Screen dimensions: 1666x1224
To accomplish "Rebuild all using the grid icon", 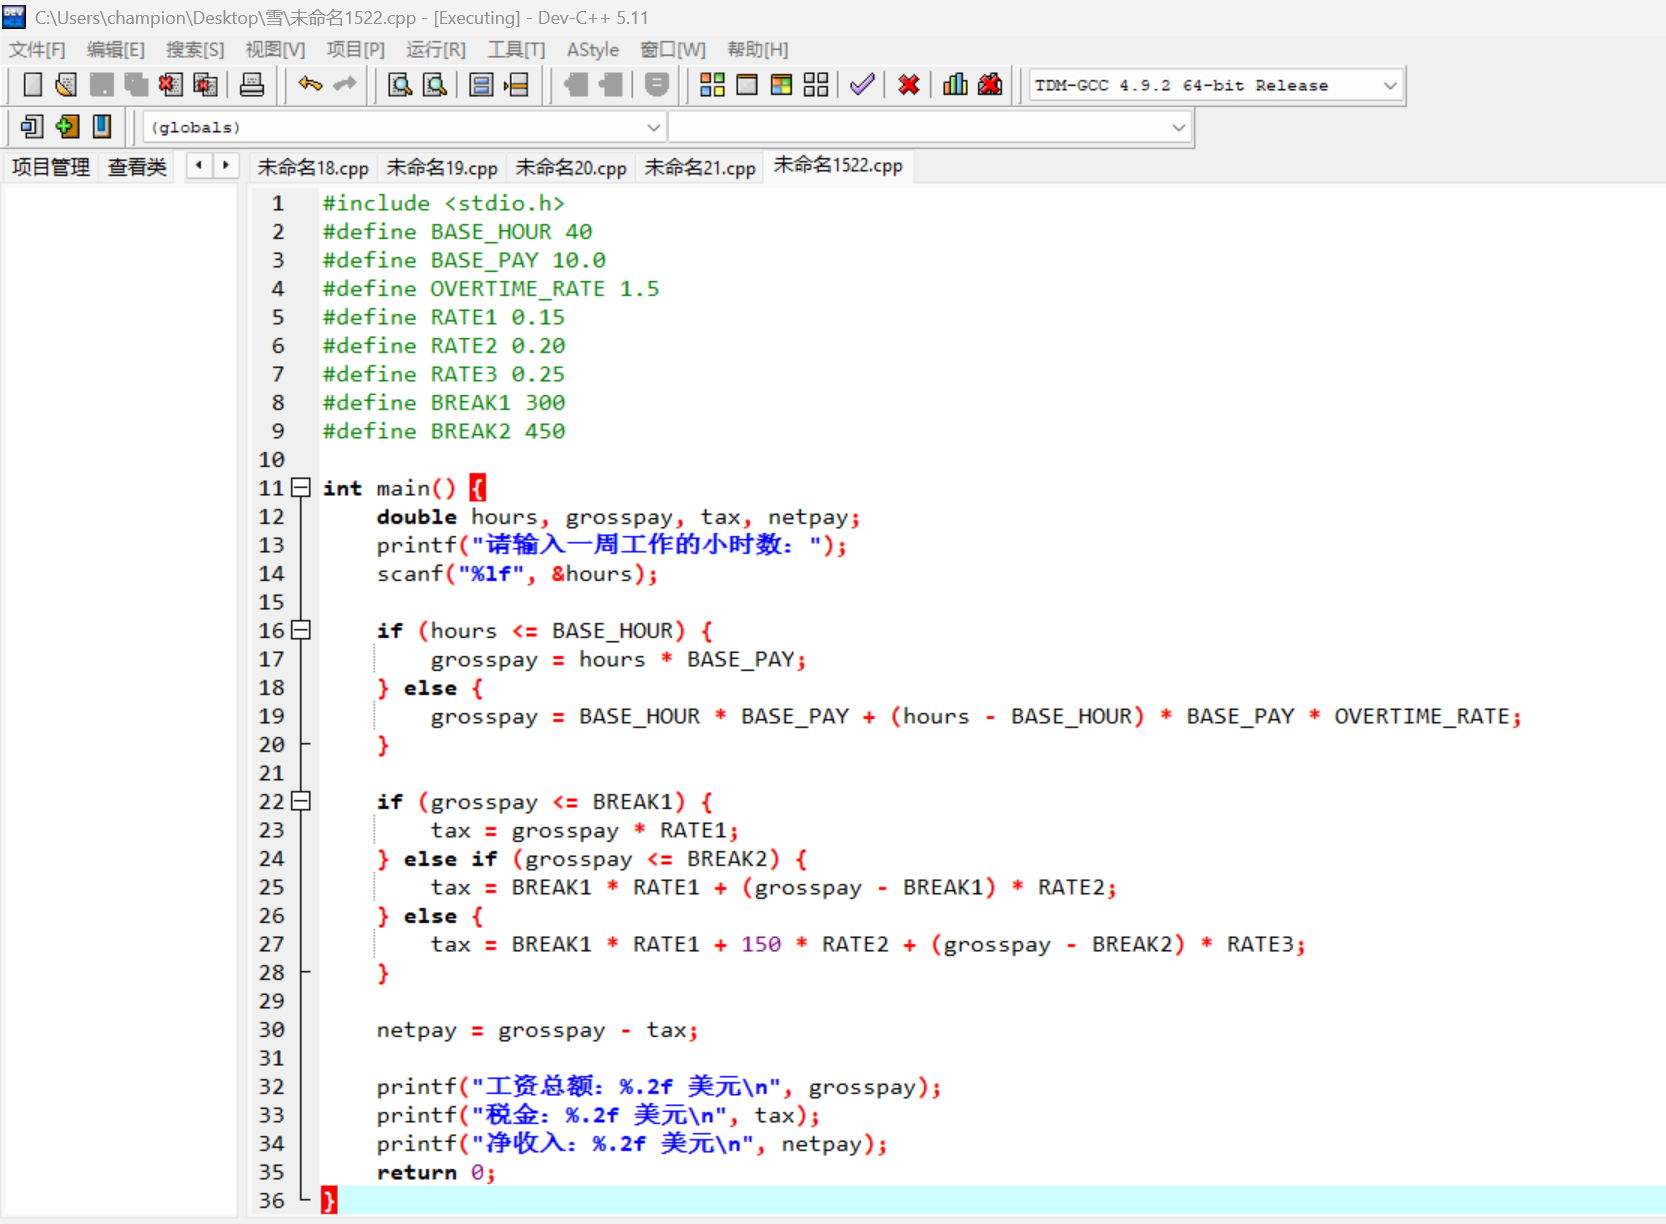I will 816,85.
